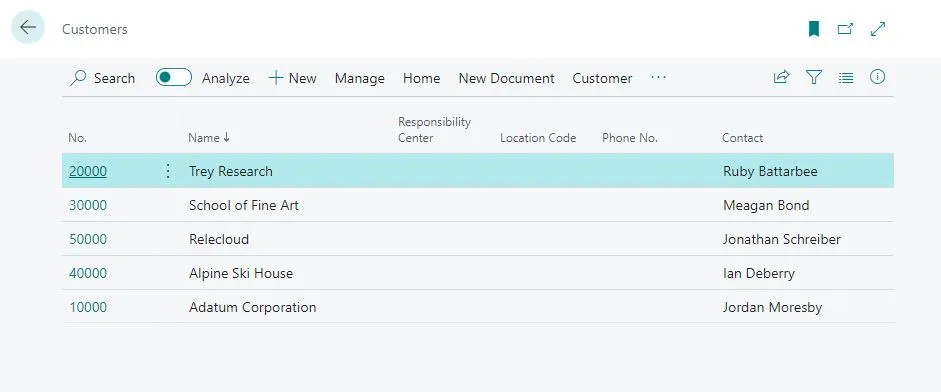Go back using the arrow button

[x=28, y=28]
